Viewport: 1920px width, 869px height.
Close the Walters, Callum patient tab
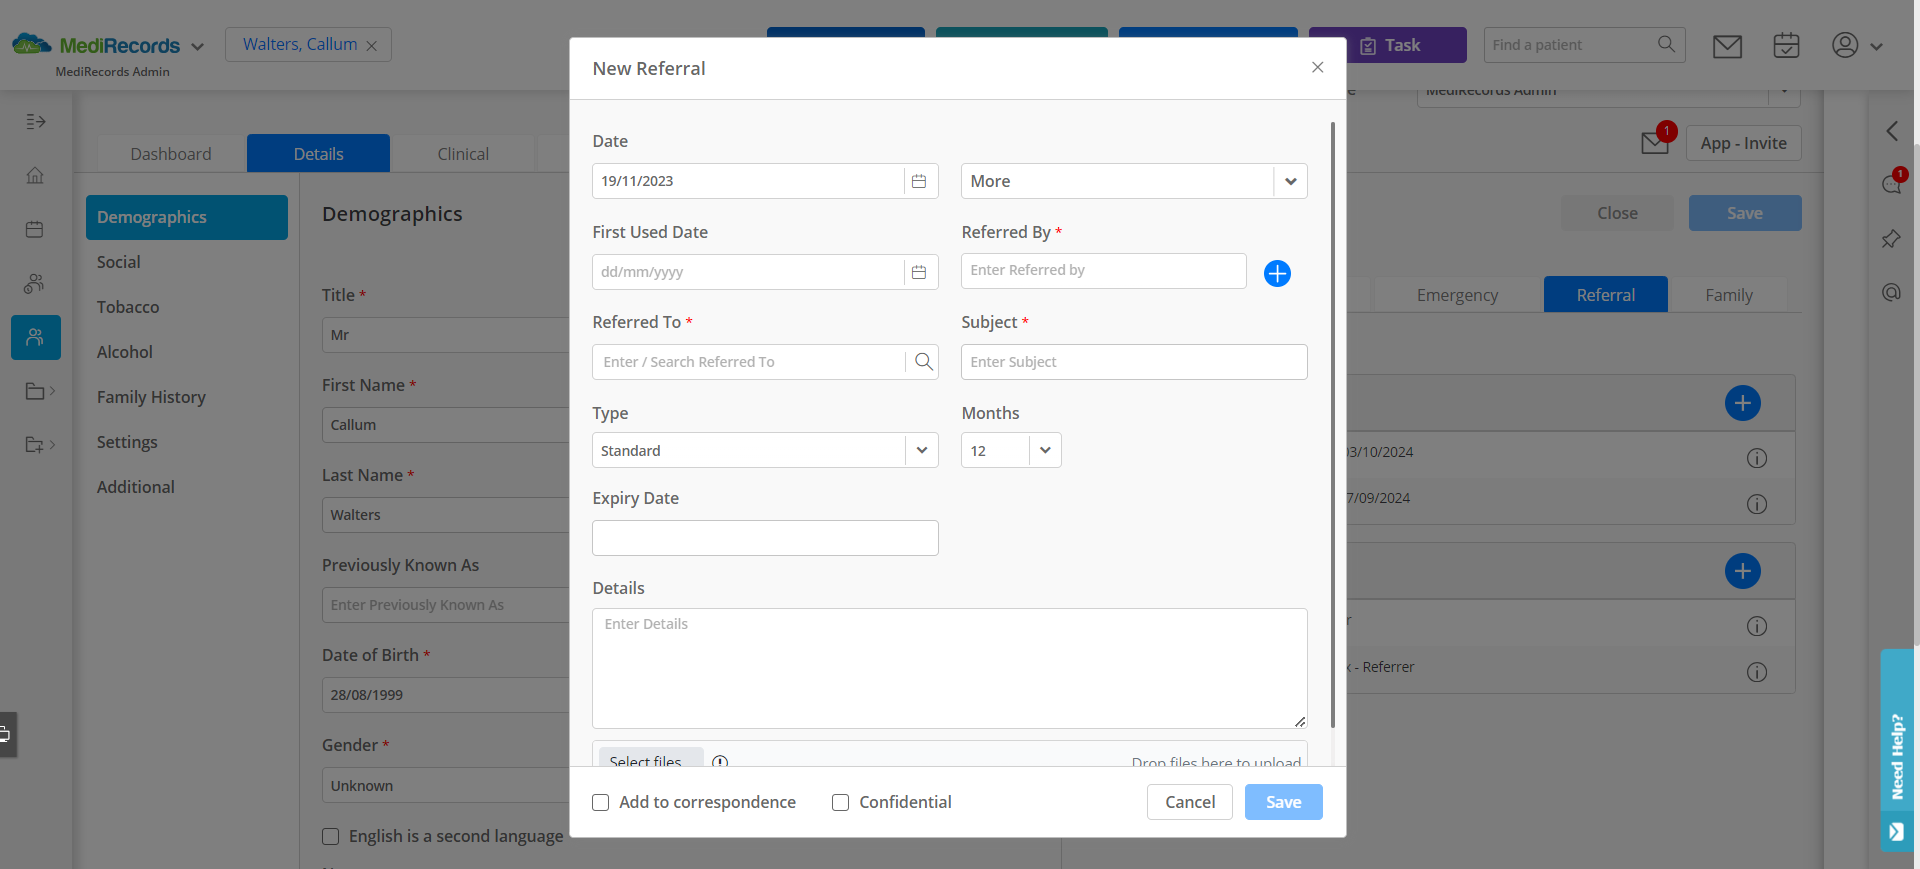[x=372, y=46]
